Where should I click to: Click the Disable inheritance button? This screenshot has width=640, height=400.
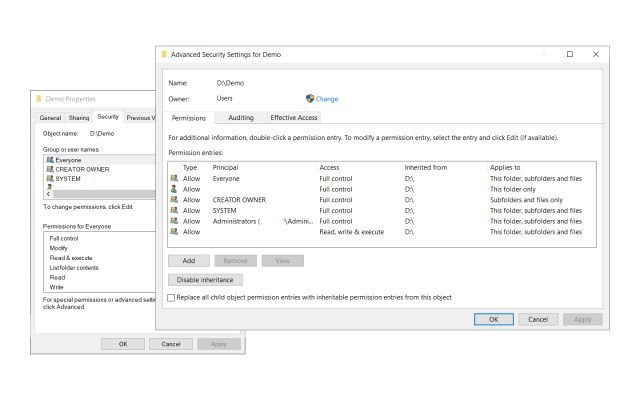205,280
